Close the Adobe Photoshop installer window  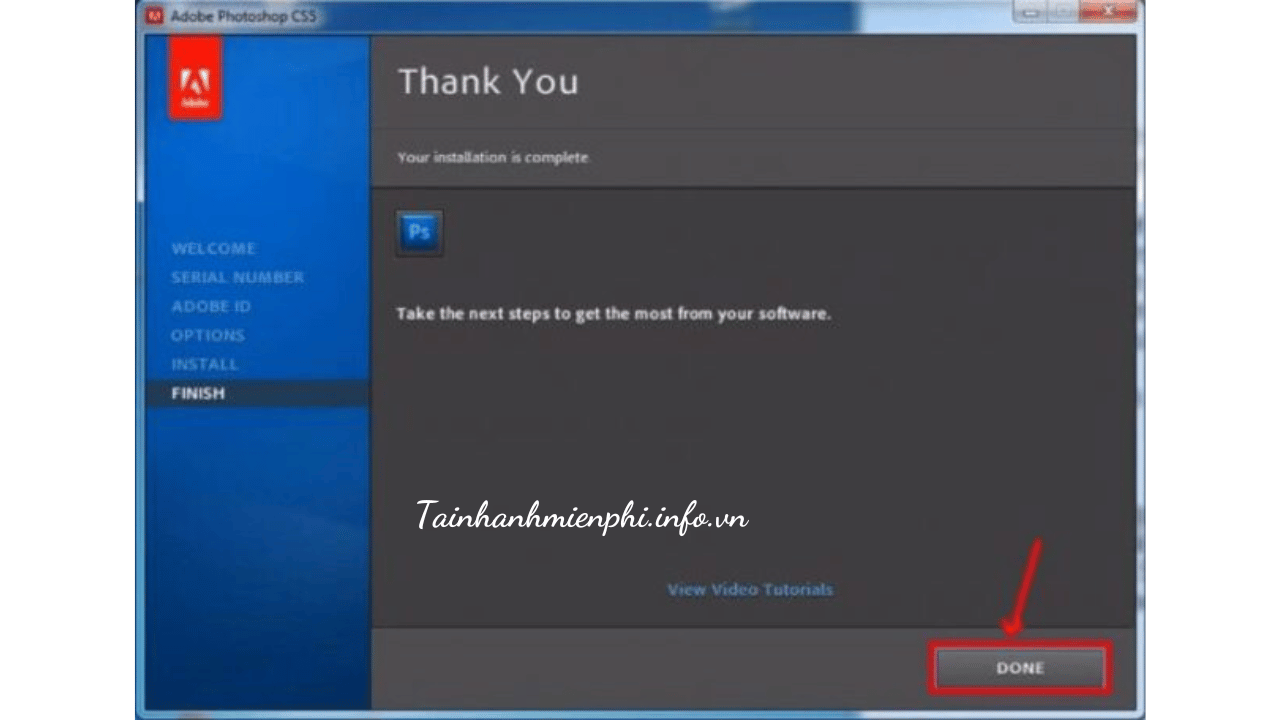click(x=1109, y=11)
